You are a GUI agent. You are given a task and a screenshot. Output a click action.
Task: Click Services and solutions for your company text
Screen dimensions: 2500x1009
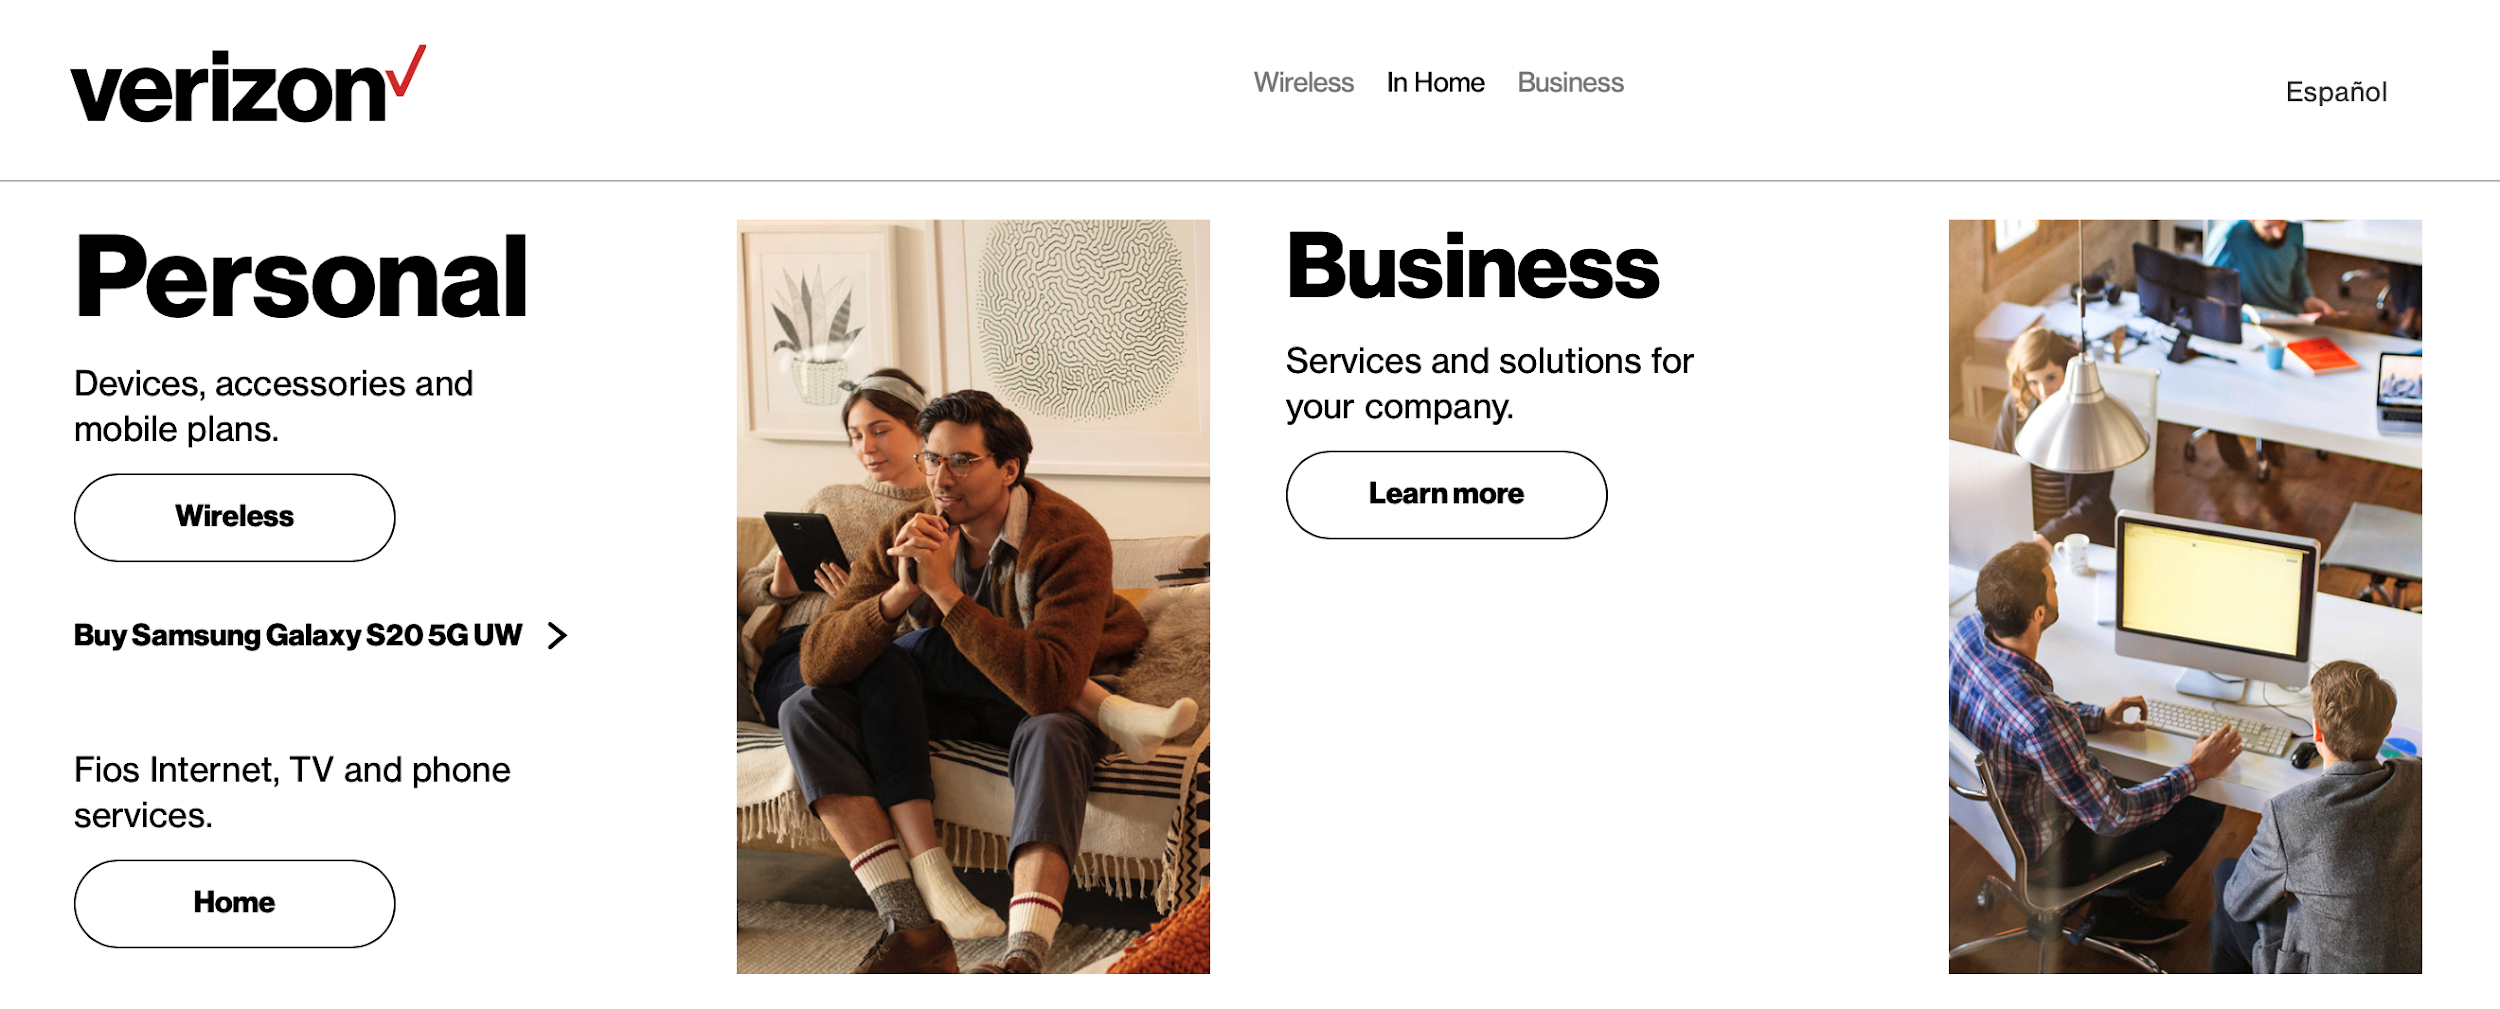tap(1489, 383)
